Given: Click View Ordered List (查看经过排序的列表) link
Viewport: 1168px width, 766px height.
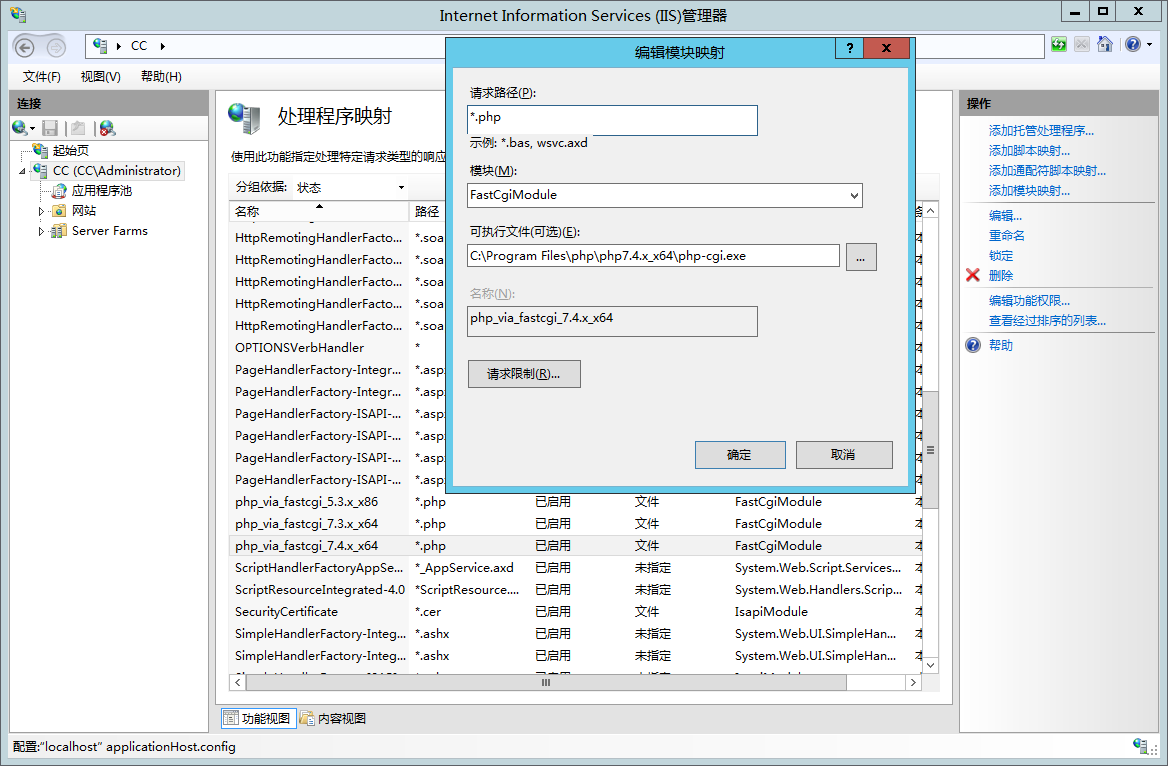Looking at the screenshot, I should 1047,321.
